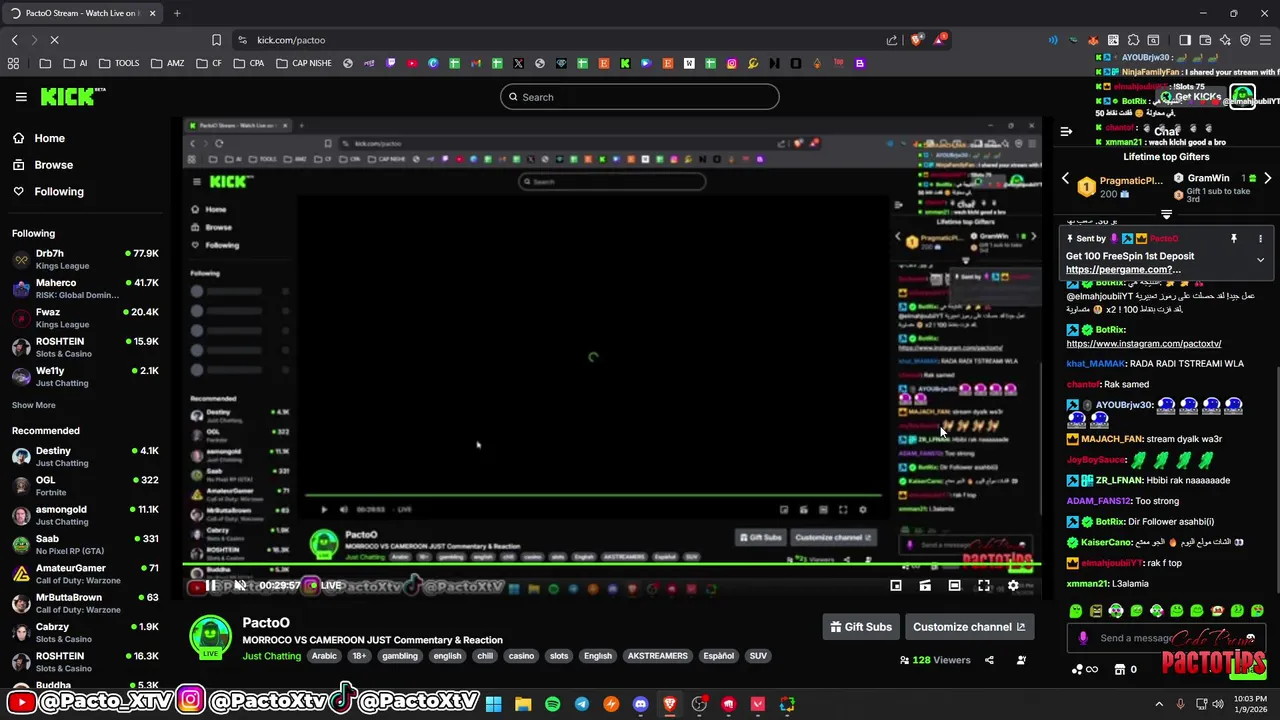Open a new browser tab
The width and height of the screenshot is (1280, 720).
tap(177, 13)
